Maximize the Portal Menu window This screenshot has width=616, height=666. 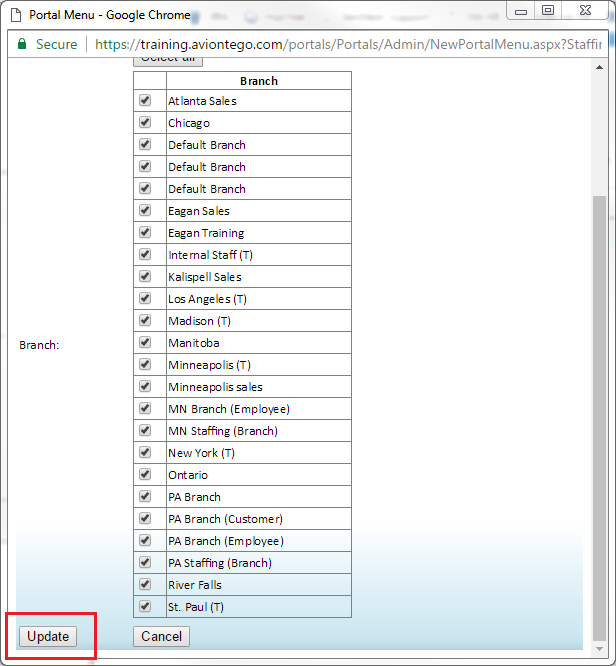point(548,11)
